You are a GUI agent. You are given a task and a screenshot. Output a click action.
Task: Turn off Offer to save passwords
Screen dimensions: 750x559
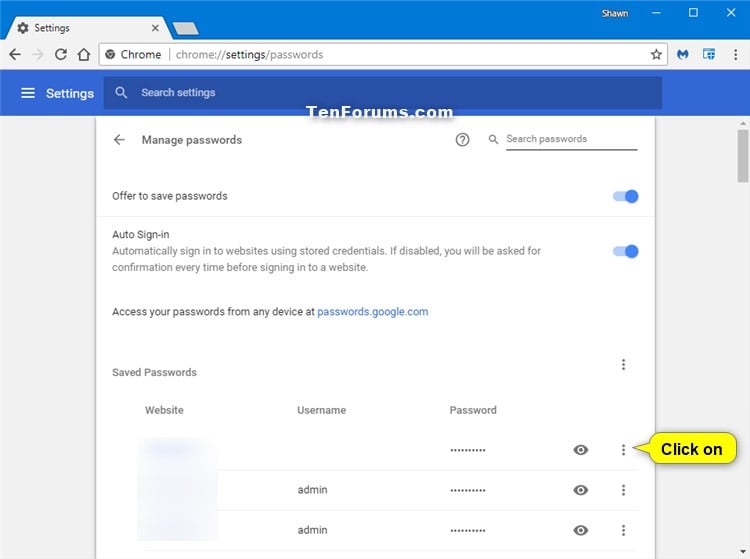point(626,197)
